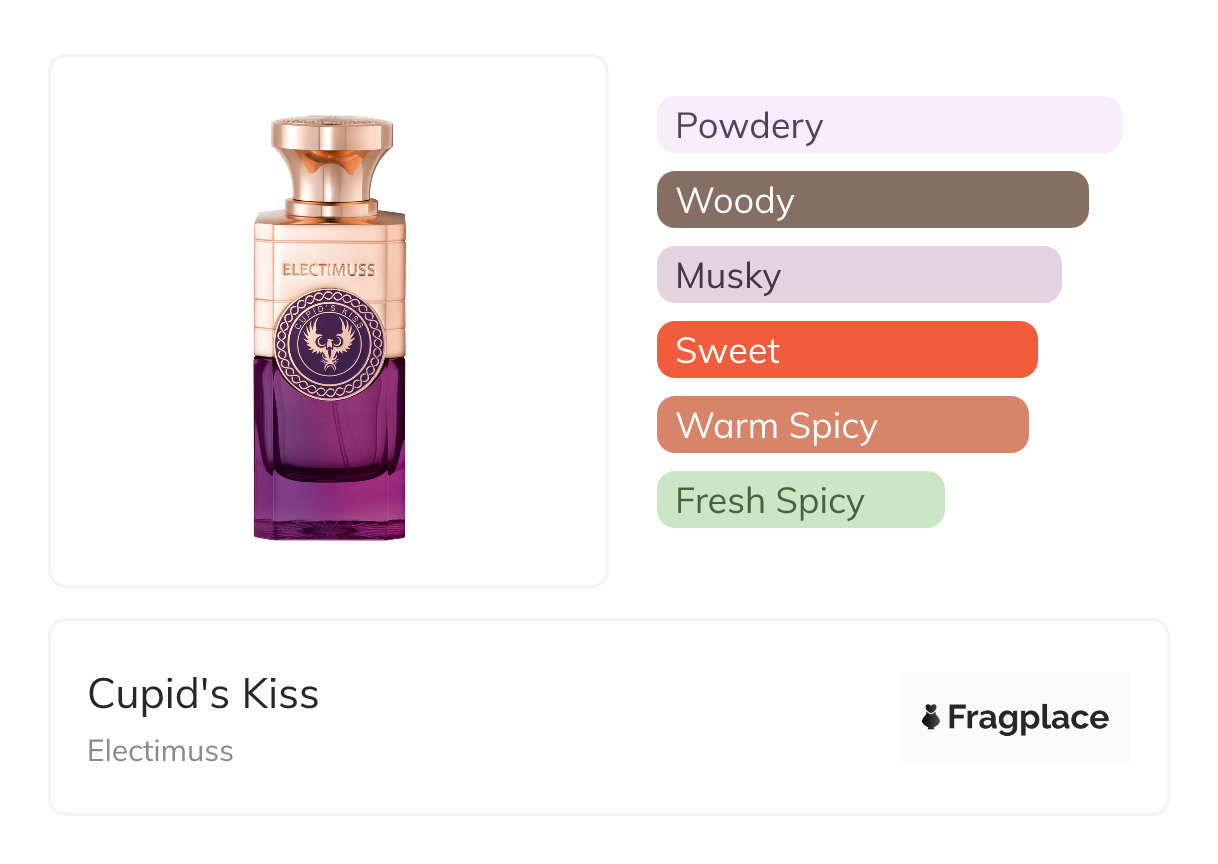Image resolution: width=1218 pixels, height=864 pixels.
Task: Click the engraved ELECTIMUSS text on the bottle
Action: tap(329, 269)
